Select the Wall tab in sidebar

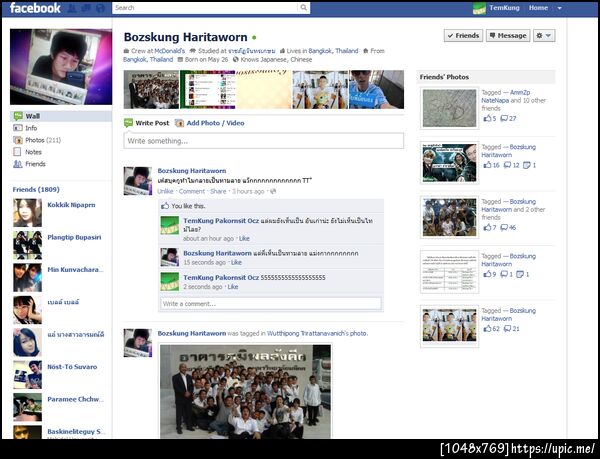61,116
